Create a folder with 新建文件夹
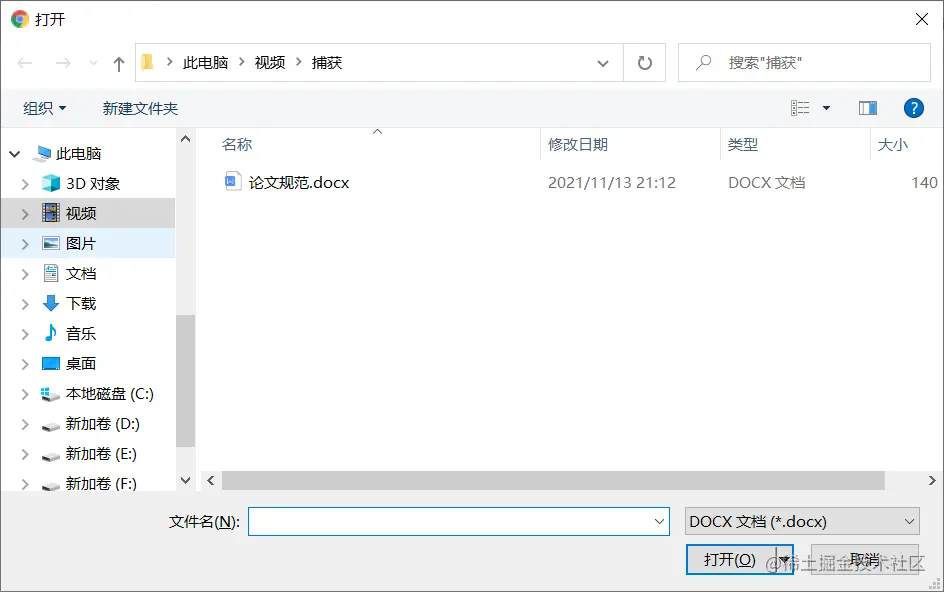The width and height of the screenshot is (944, 592). point(140,108)
